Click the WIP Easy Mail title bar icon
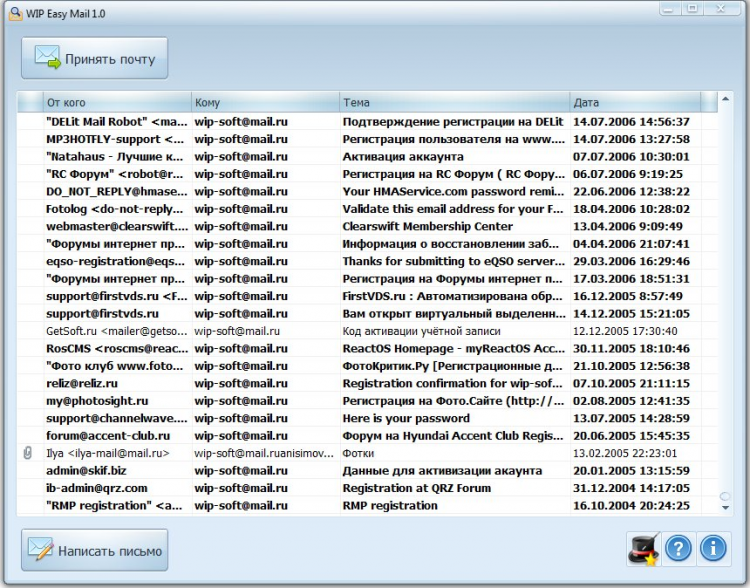This screenshot has height=588, width=750. (16, 14)
